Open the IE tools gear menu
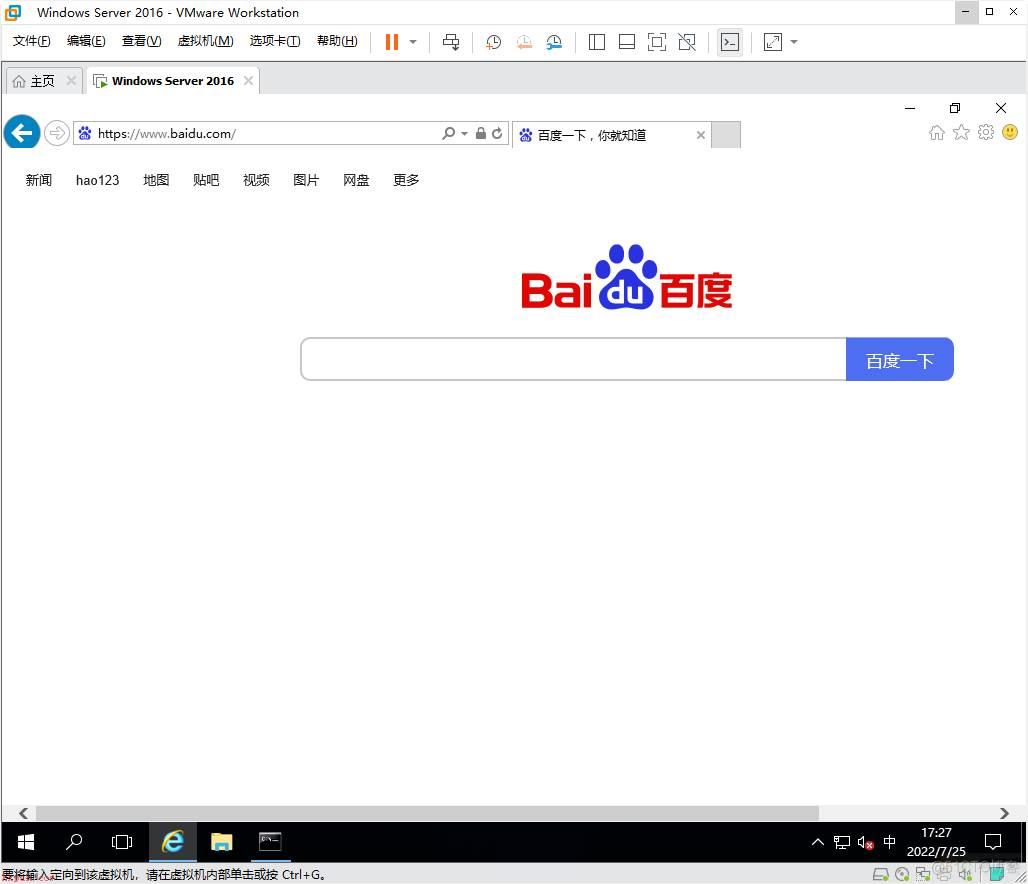The width and height of the screenshot is (1028, 884). 985,132
